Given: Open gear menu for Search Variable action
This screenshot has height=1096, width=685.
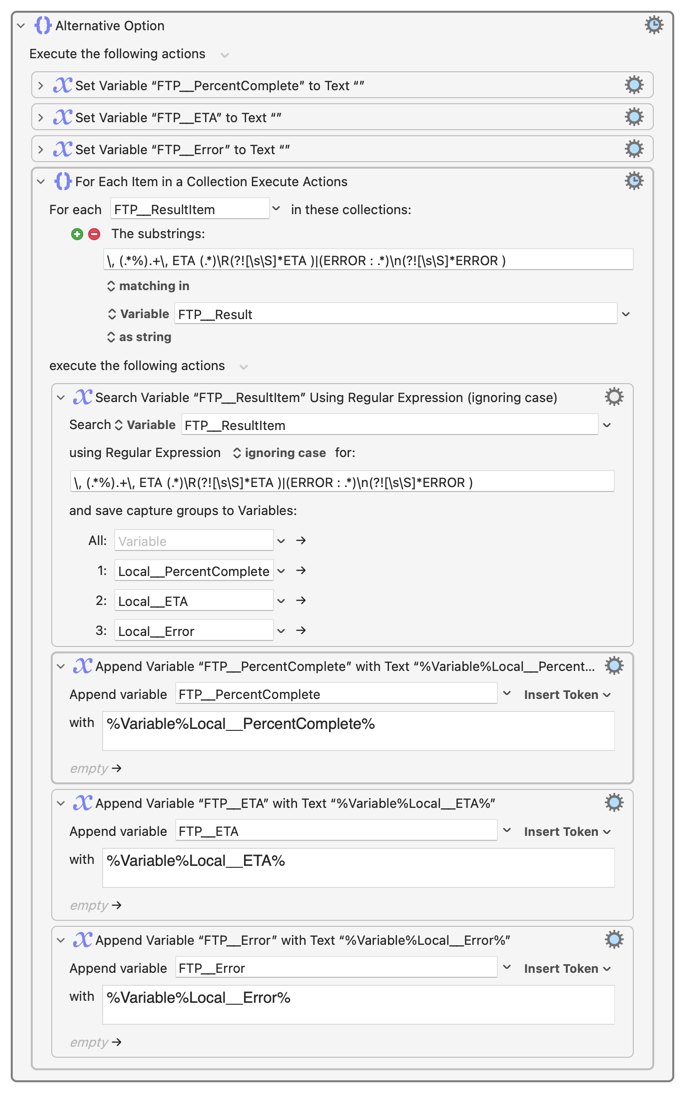Looking at the screenshot, I should click(x=613, y=398).
